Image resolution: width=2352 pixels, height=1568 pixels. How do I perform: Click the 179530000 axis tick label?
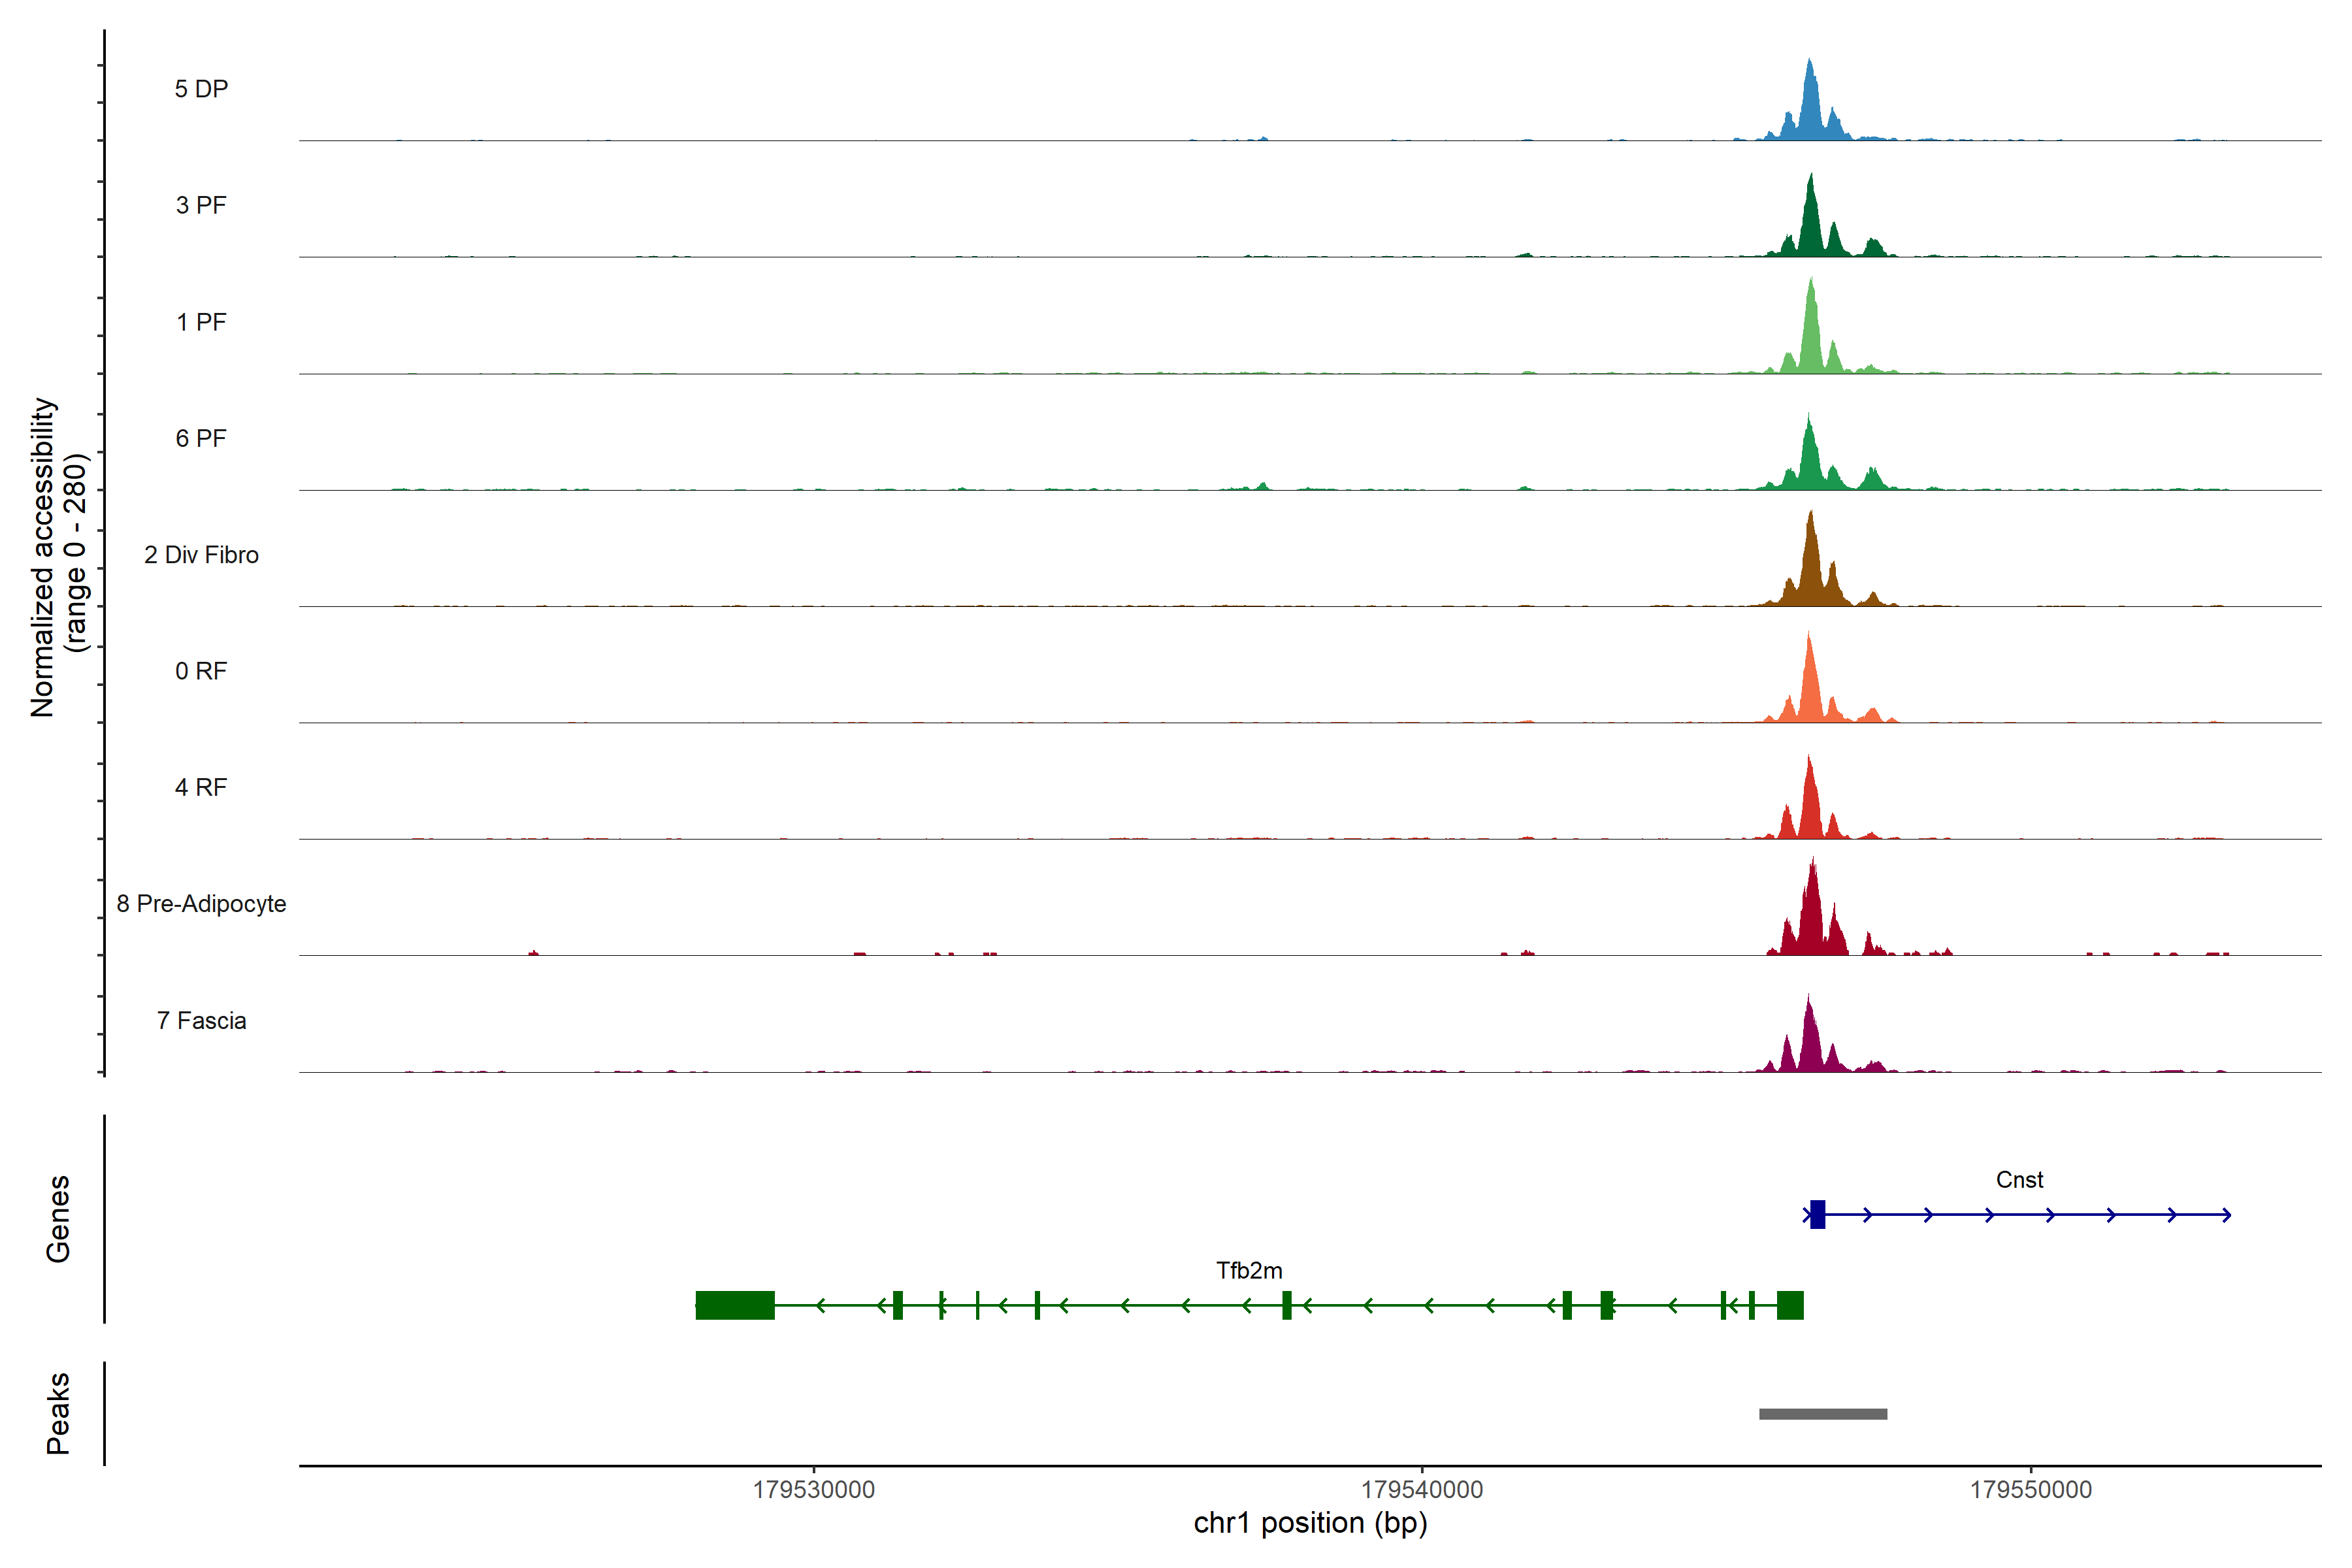(813, 1490)
